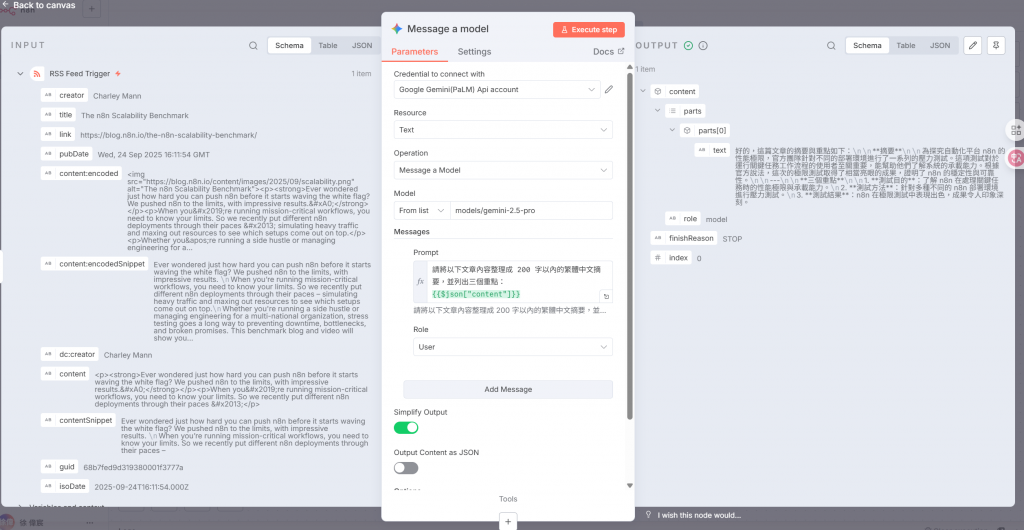This screenshot has width=1024, height=530.
Task: Click the Tools plus button below node
Action: pos(507,522)
